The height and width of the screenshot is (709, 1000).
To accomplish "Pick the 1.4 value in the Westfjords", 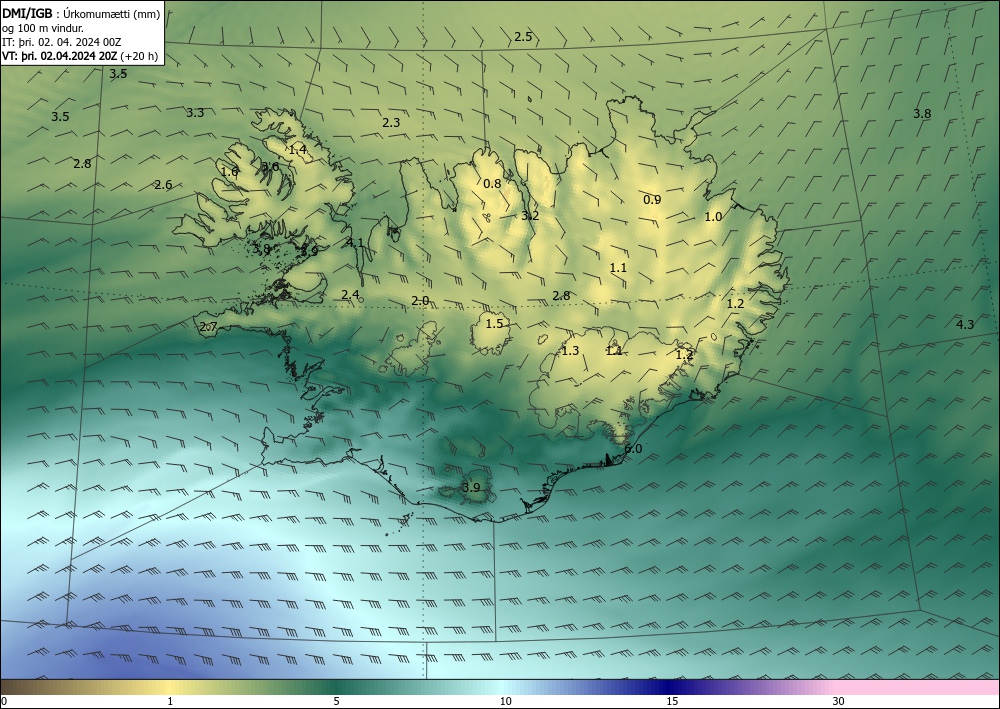I will tap(298, 150).
